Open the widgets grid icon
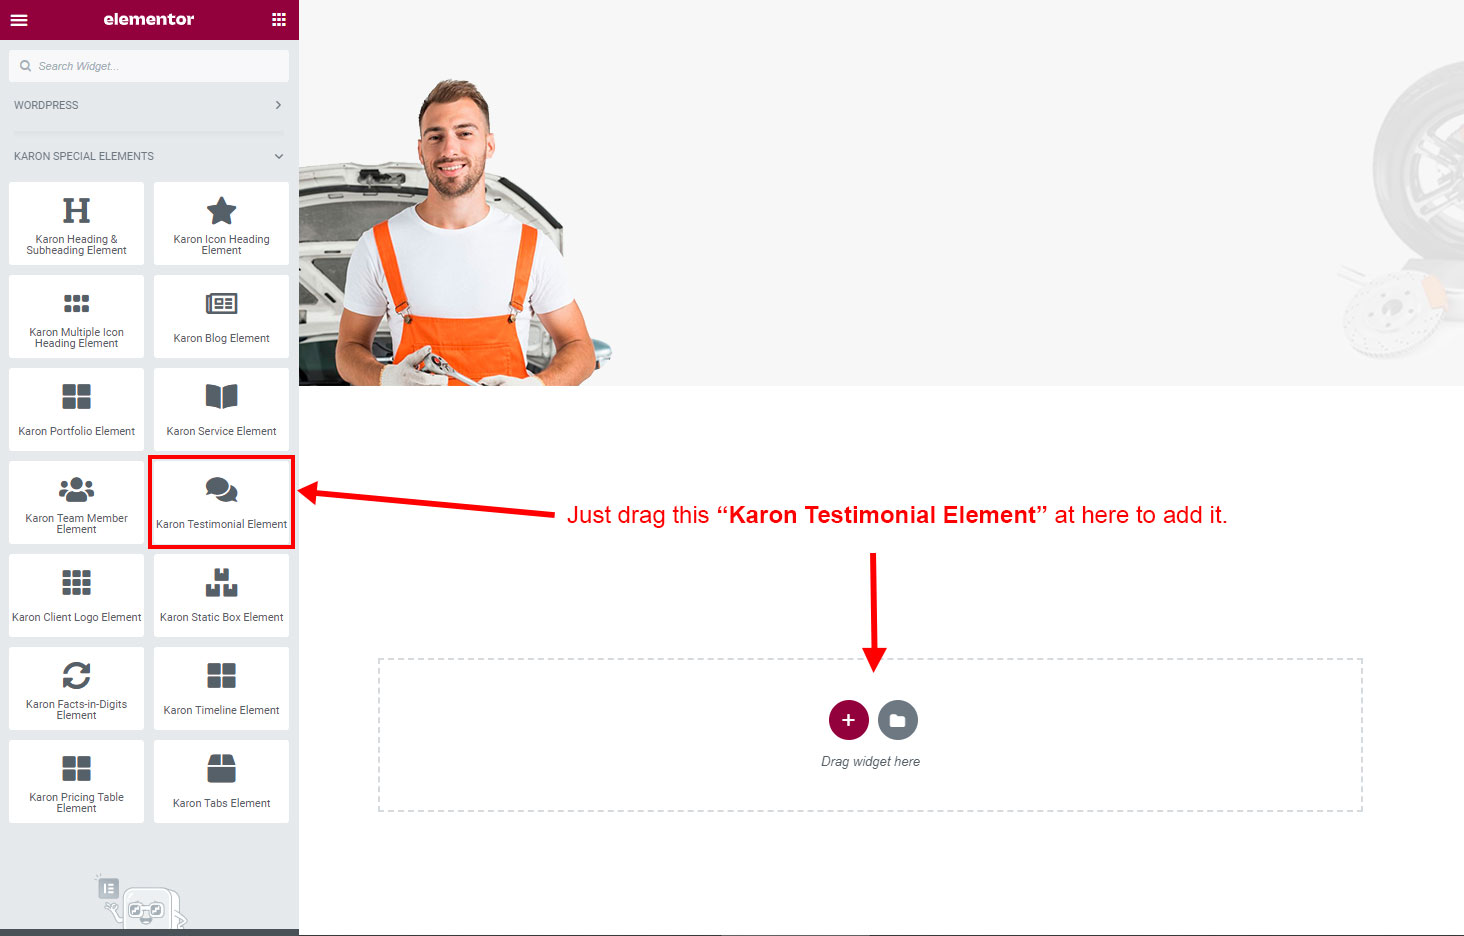Viewport: 1464px width, 936px height. 279,20
